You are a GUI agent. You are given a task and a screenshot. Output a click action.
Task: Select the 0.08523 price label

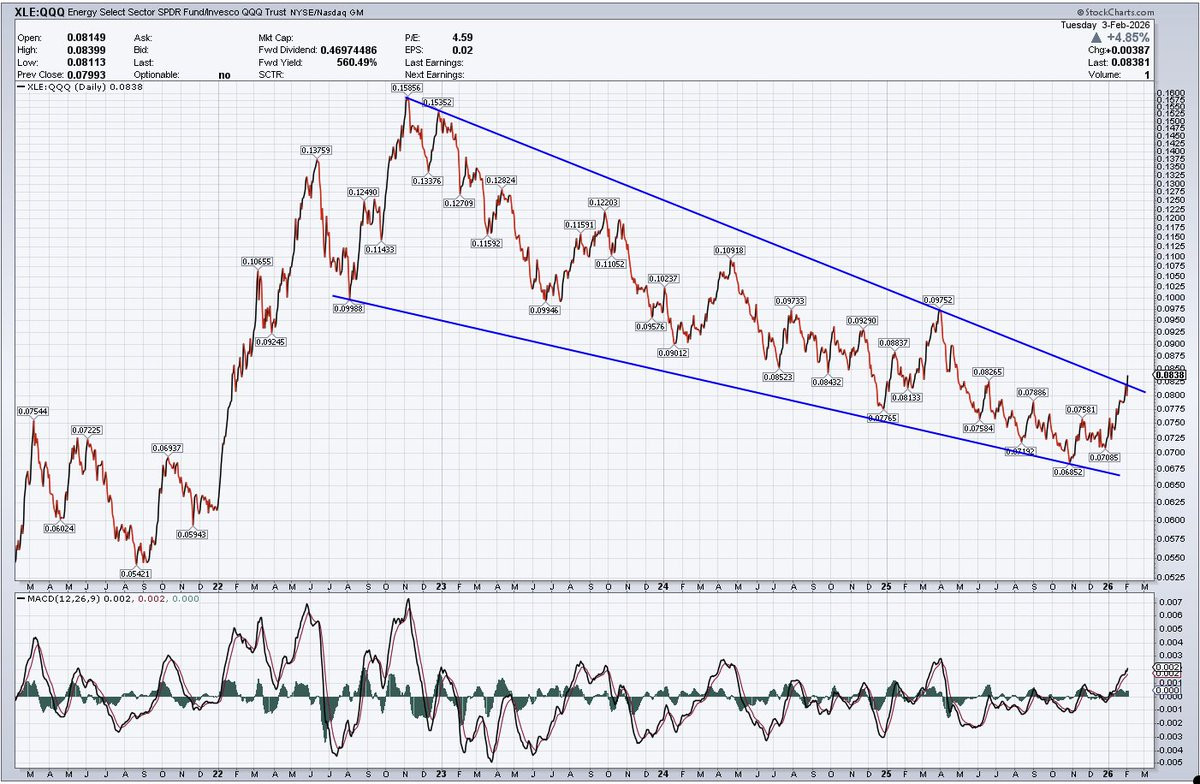pyautogui.click(x=777, y=377)
